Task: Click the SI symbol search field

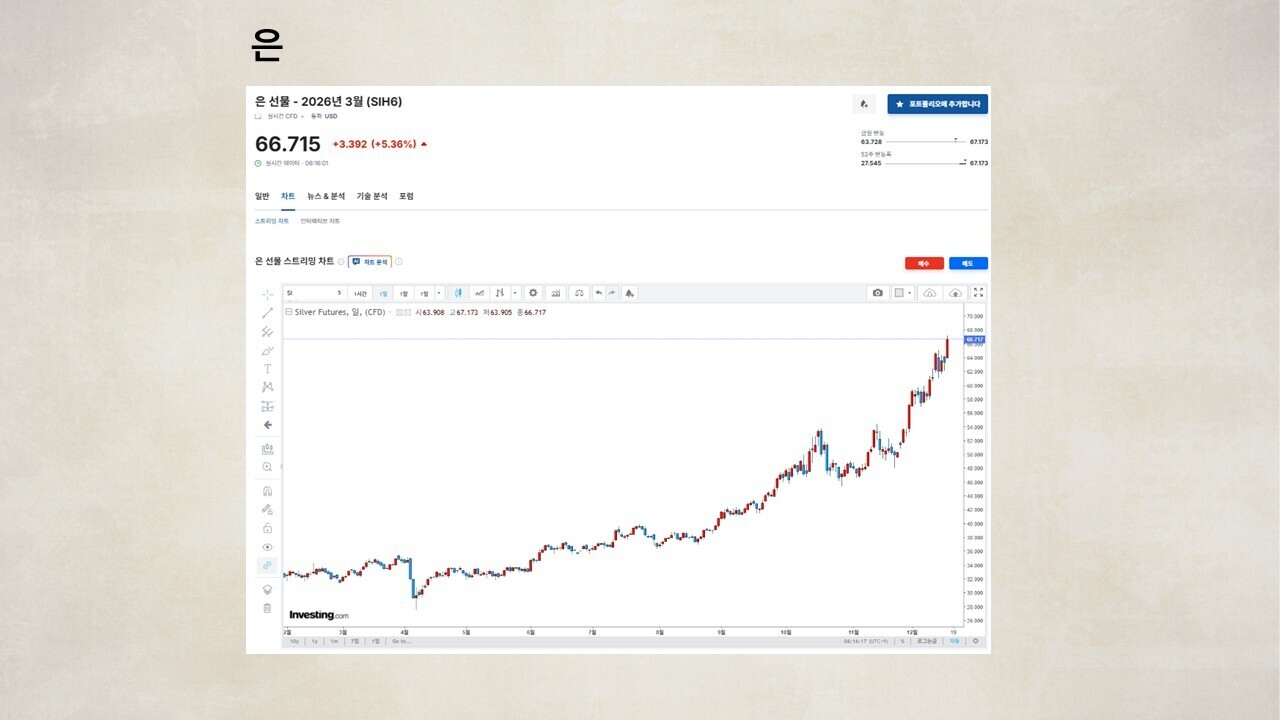Action: (x=310, y=293)
